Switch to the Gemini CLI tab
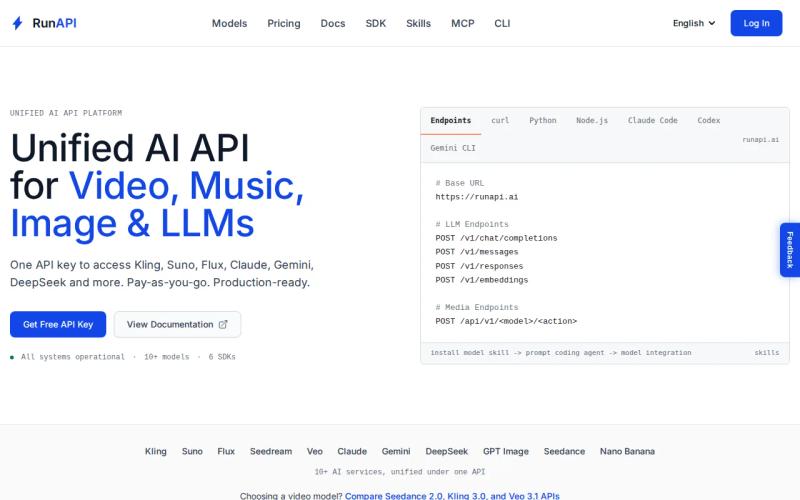 [x=453, y=148]
